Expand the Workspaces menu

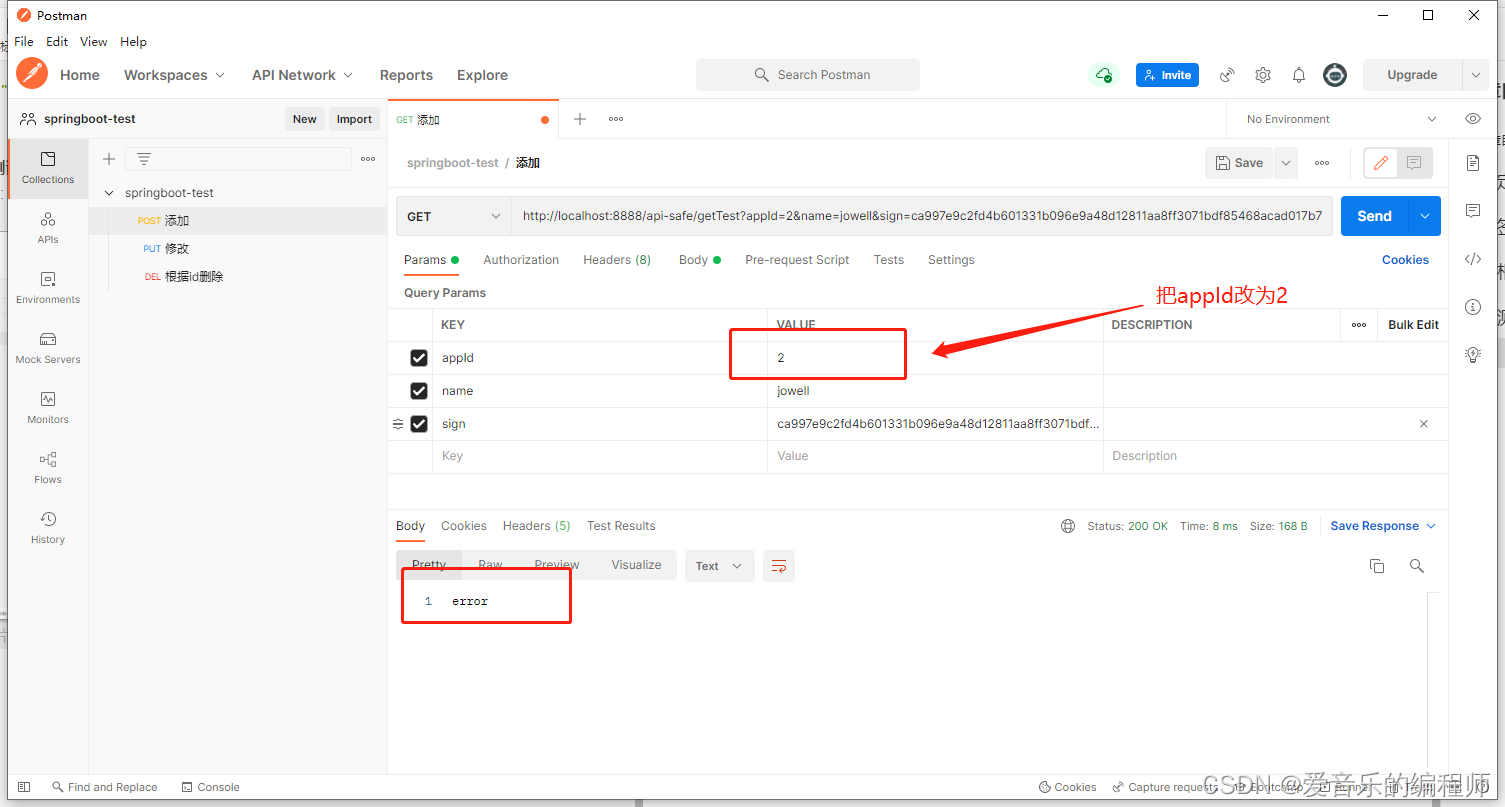coord(175,75)
